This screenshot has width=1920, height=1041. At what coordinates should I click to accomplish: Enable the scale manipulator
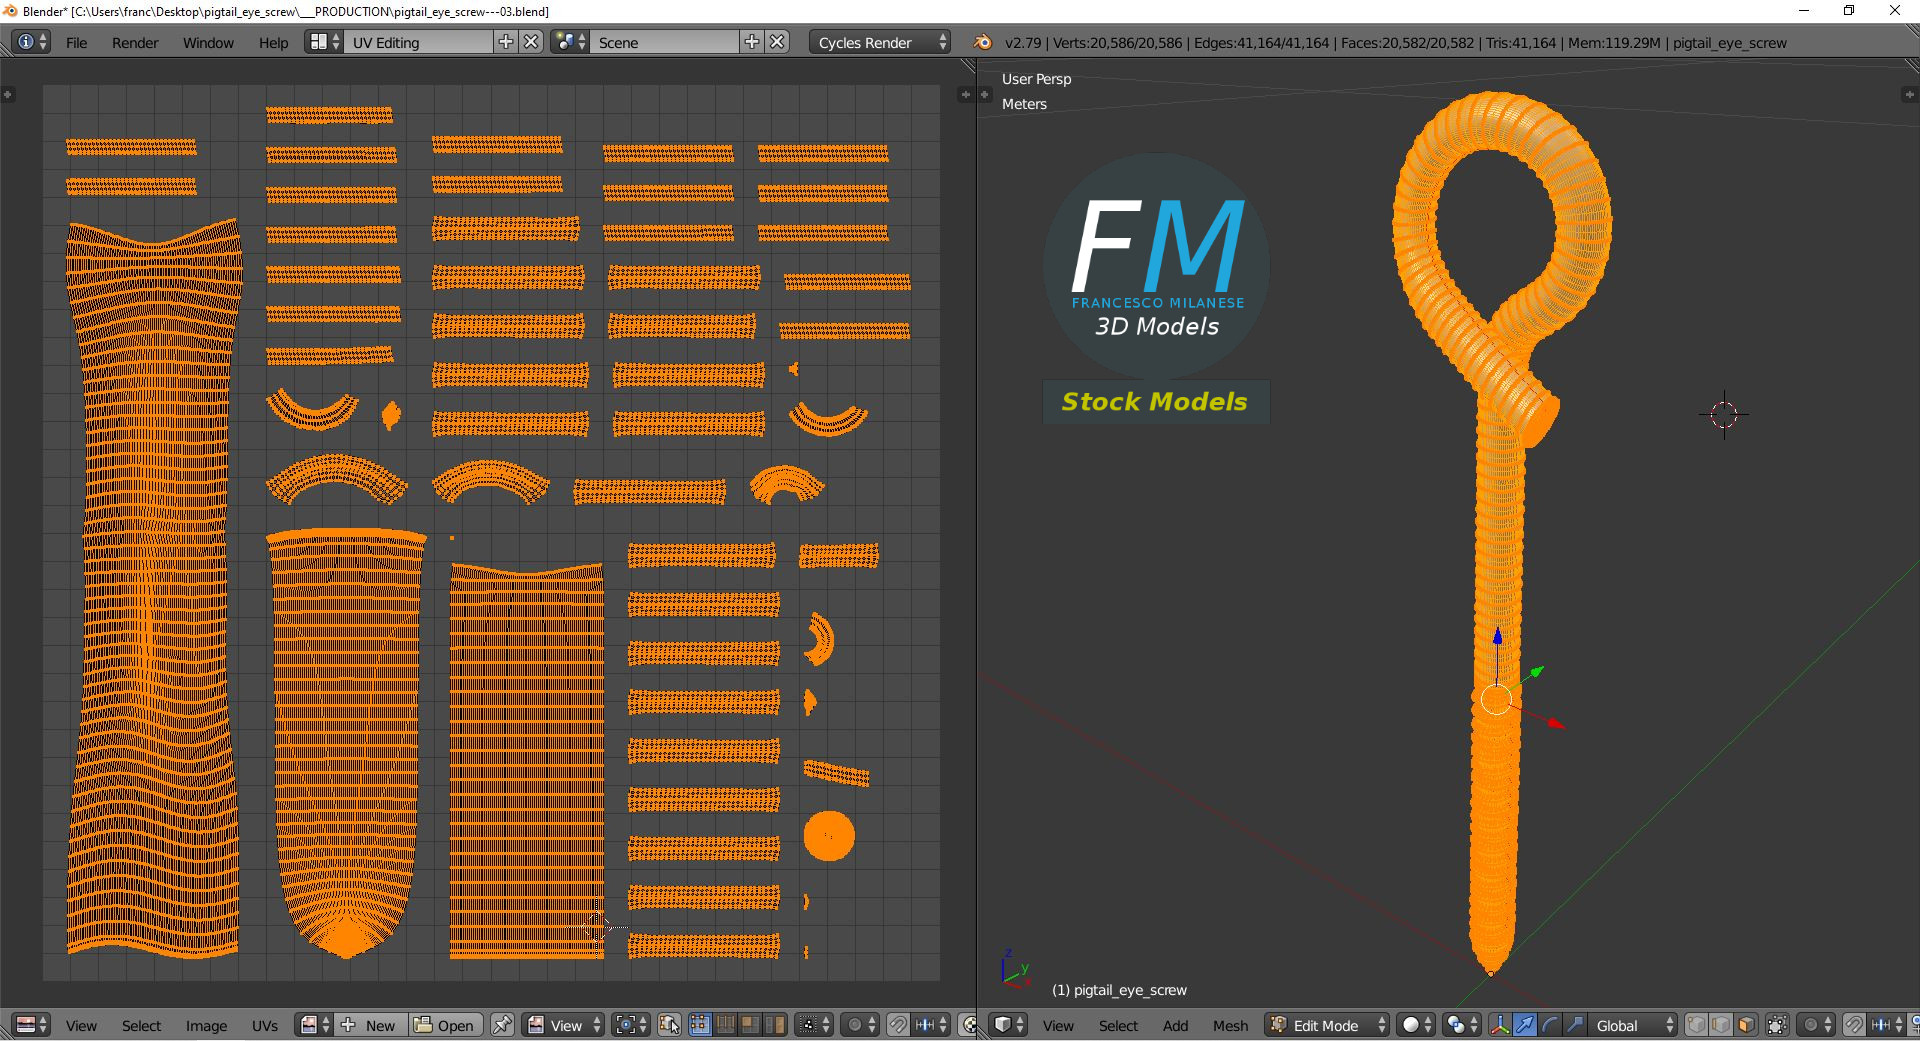[1575, 1025]
